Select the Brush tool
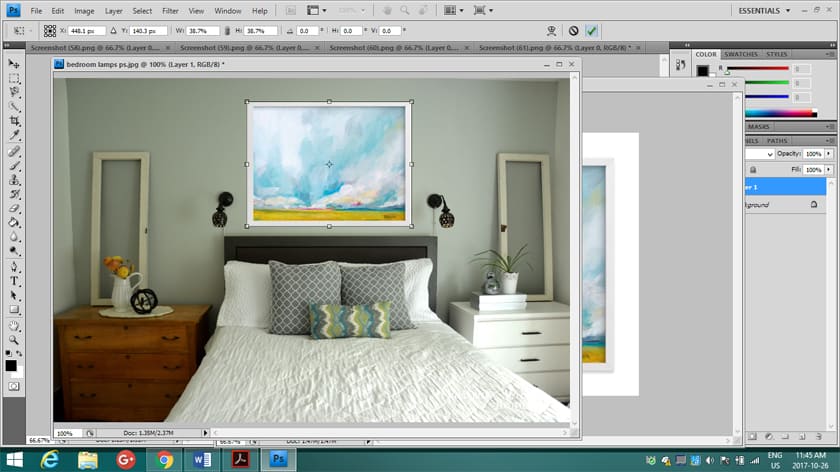This screenshot has width=840, height=472. (x=14, y=166)
